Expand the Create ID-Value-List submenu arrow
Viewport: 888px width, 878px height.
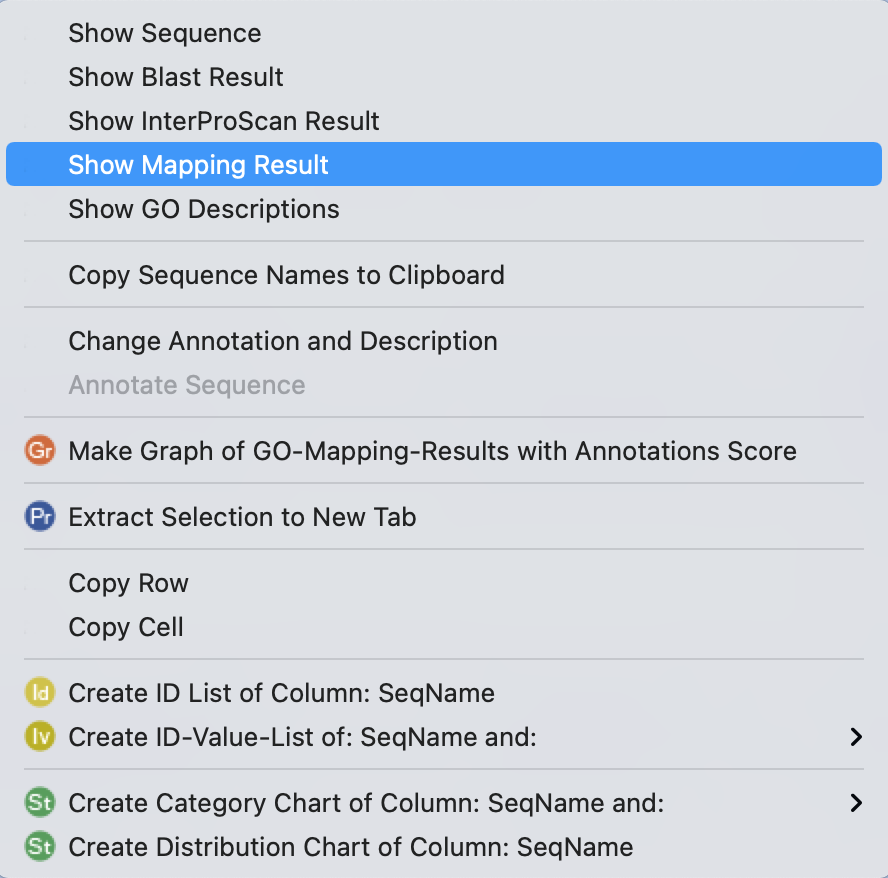855,737
